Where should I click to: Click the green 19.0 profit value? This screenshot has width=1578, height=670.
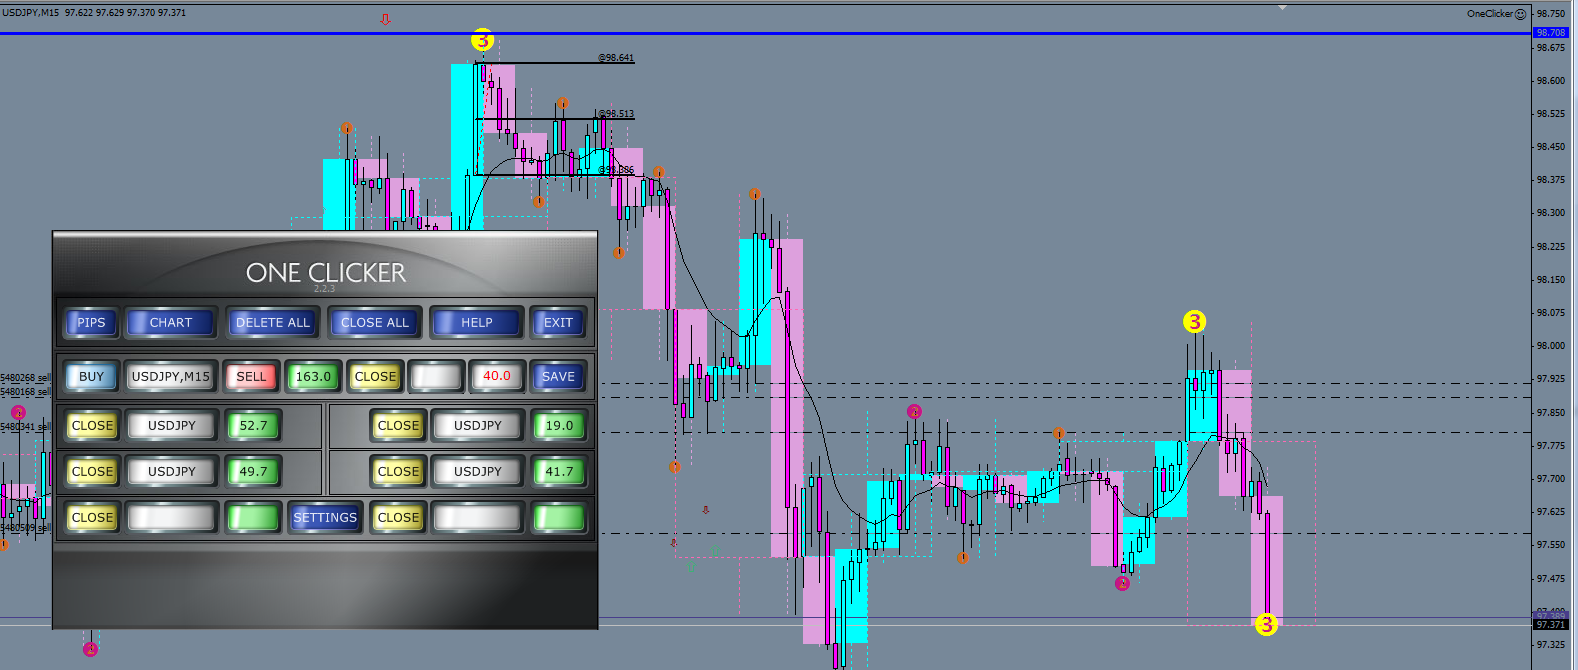click(x=559, y=425)
